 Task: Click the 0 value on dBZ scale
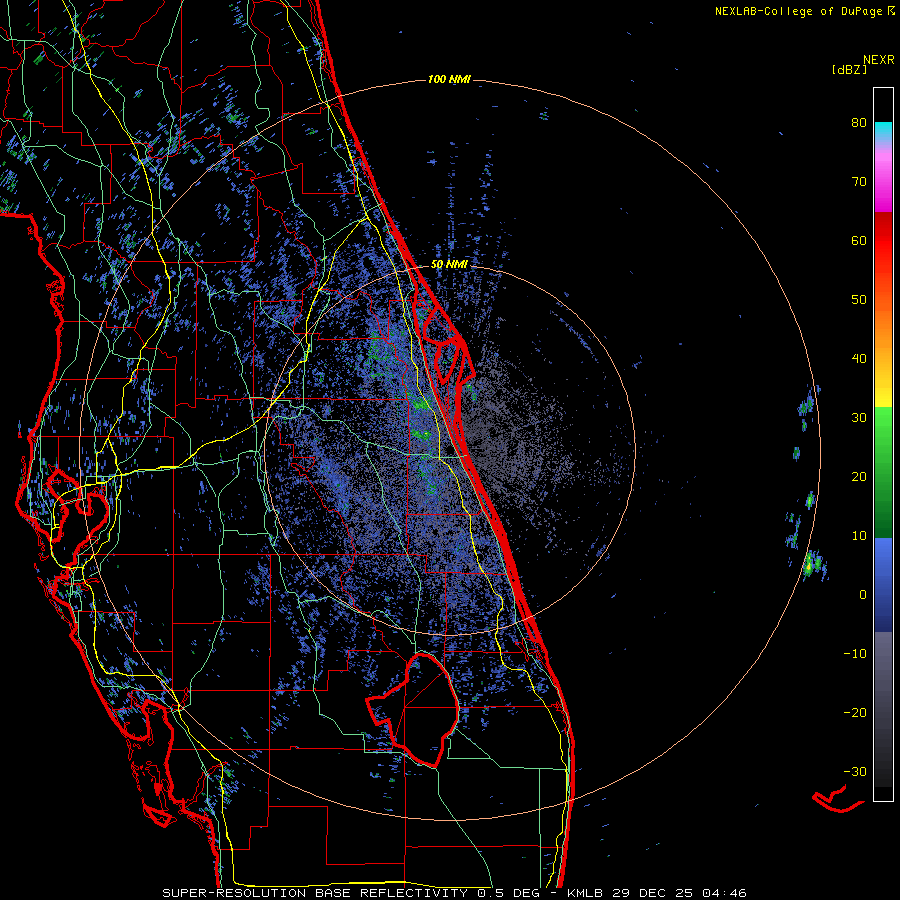click(863, 595)
